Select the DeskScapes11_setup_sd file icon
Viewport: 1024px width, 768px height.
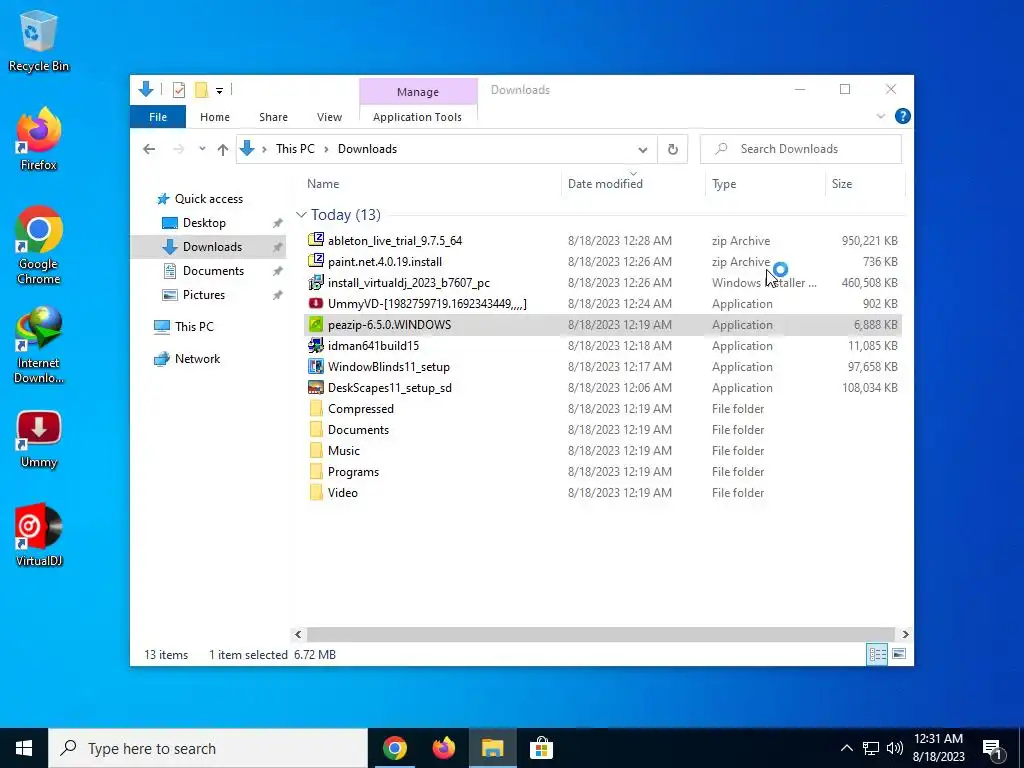[315, 387]
